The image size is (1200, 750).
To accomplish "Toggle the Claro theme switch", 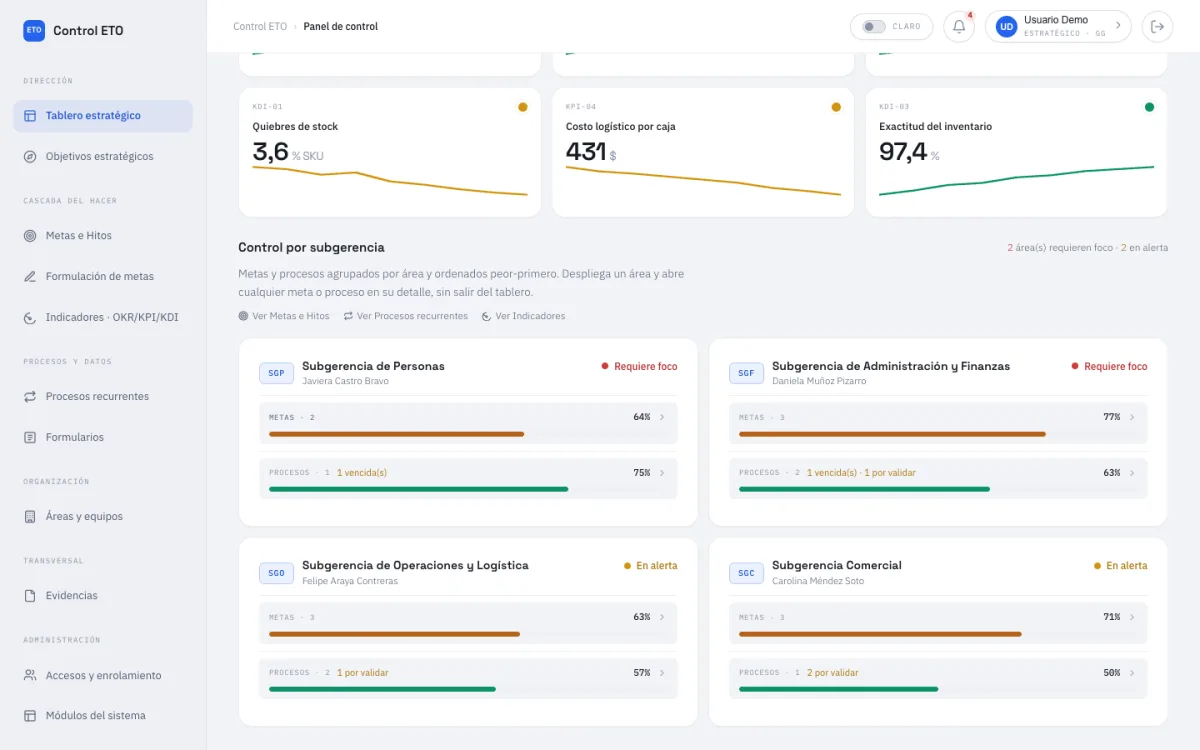I will pyautogui.click(x=874, y=27).
